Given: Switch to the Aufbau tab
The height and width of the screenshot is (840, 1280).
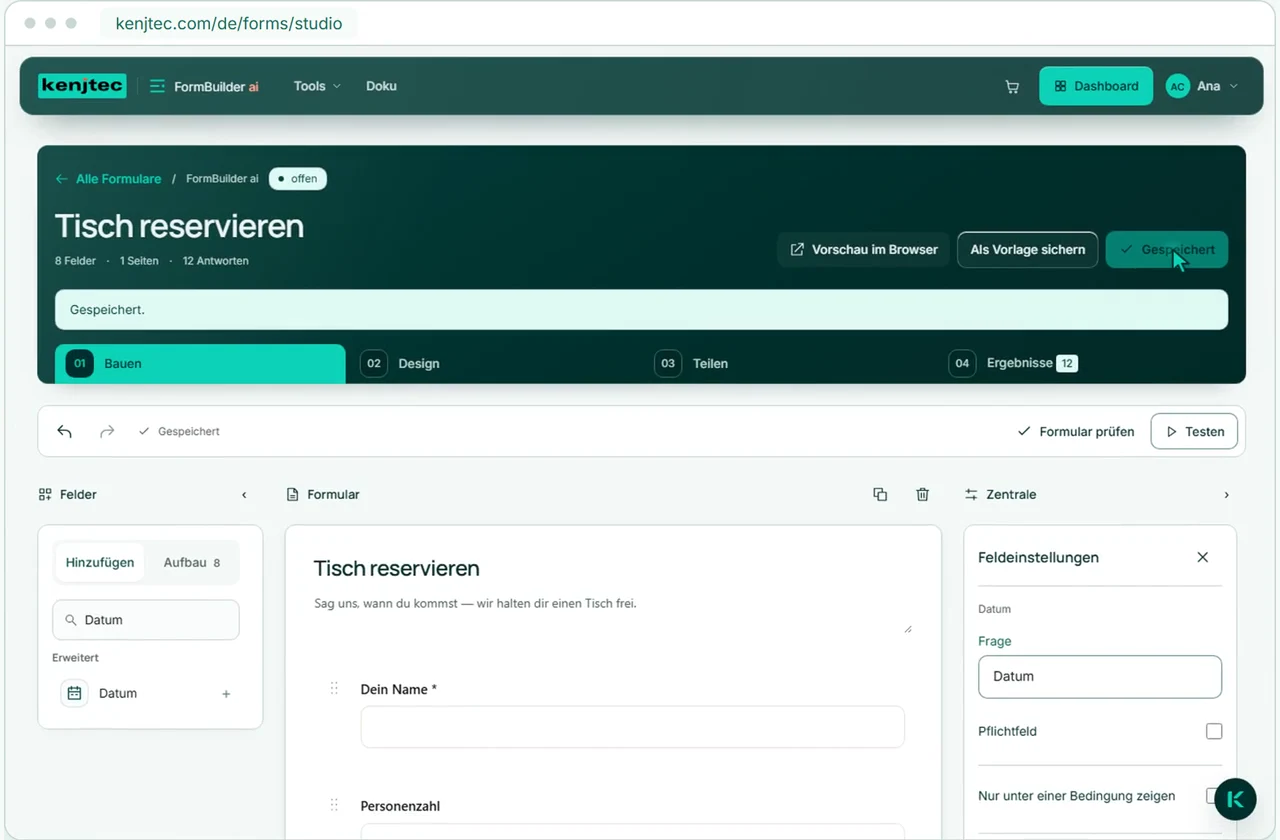Looking at the screenshot, I should 191,563.
